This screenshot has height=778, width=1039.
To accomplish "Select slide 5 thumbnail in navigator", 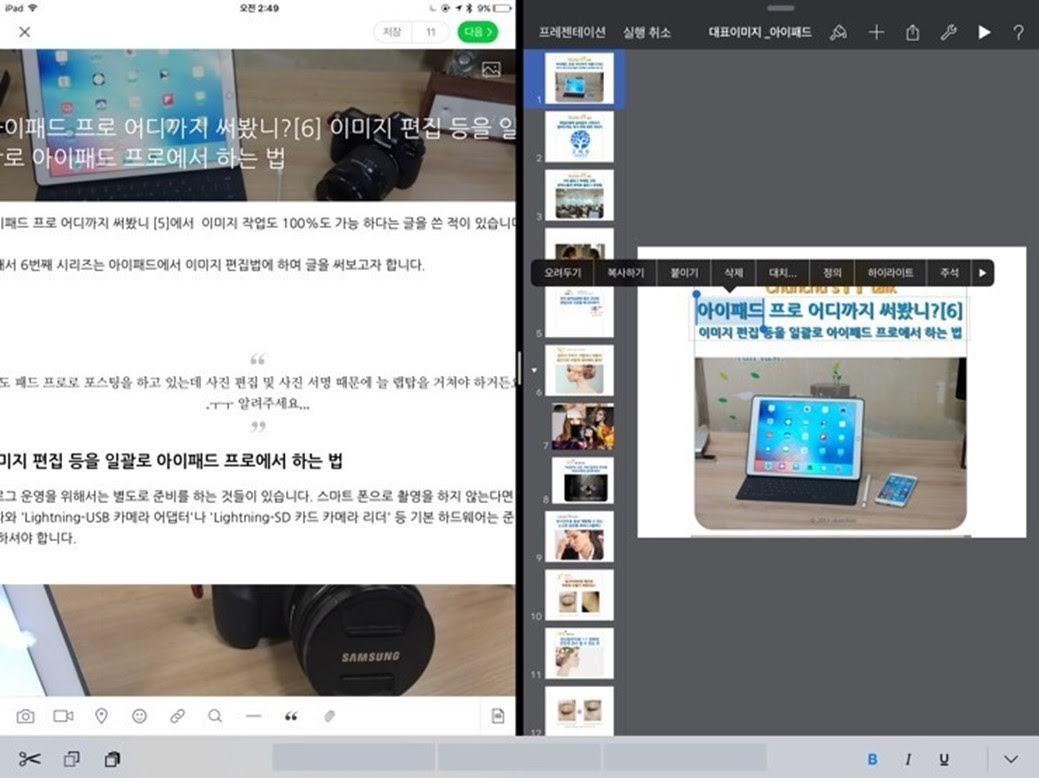I will pyautogui.click(x=578, y=311).
